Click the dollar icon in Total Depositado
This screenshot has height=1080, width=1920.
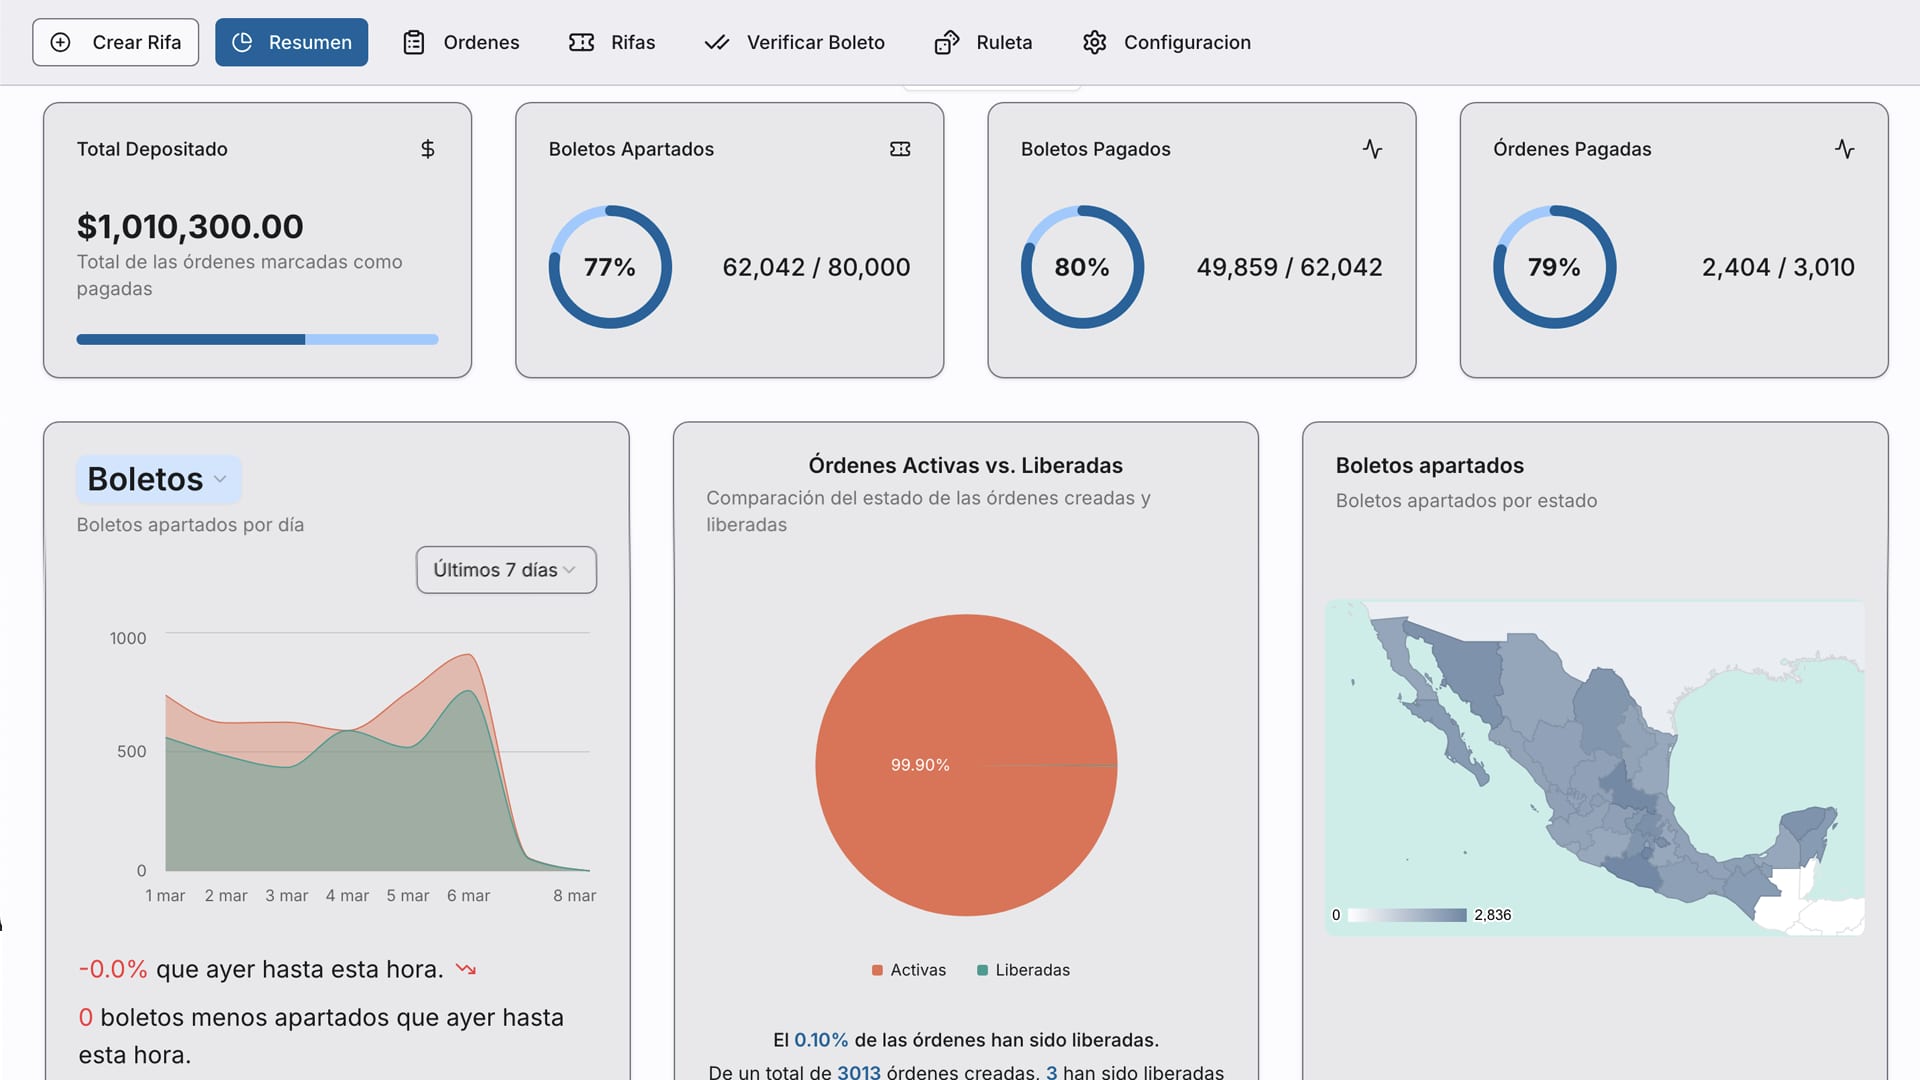pyautogui.click(x=428, y=149)
